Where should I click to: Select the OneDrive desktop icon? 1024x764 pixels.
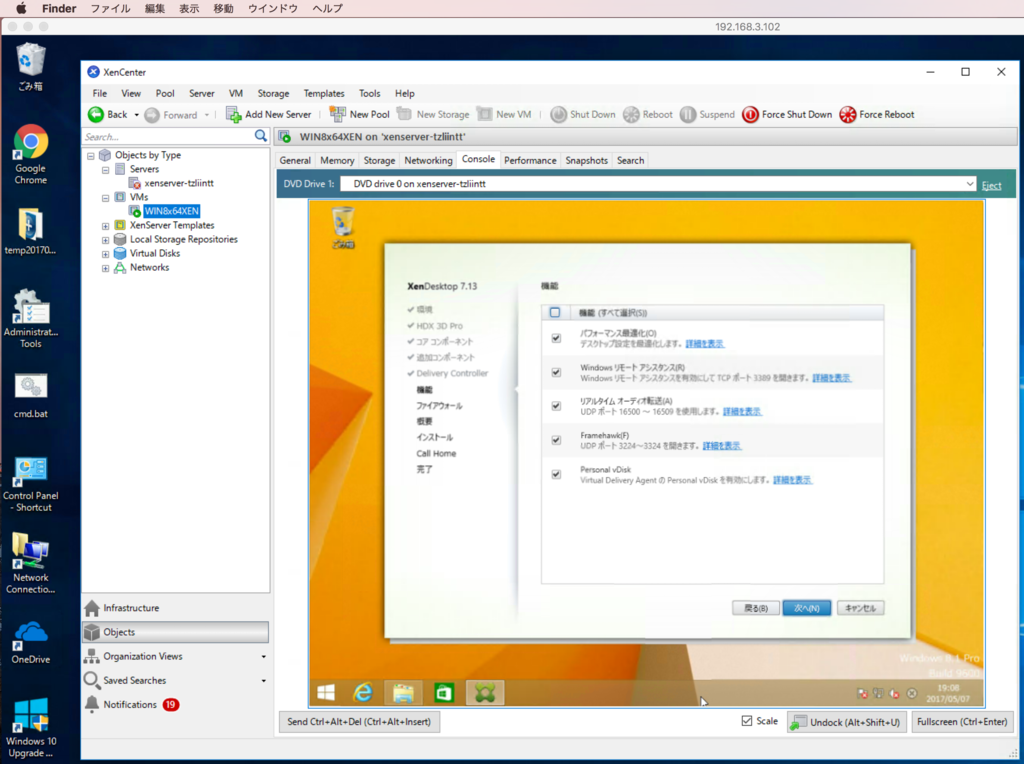(x=31, y=643)
